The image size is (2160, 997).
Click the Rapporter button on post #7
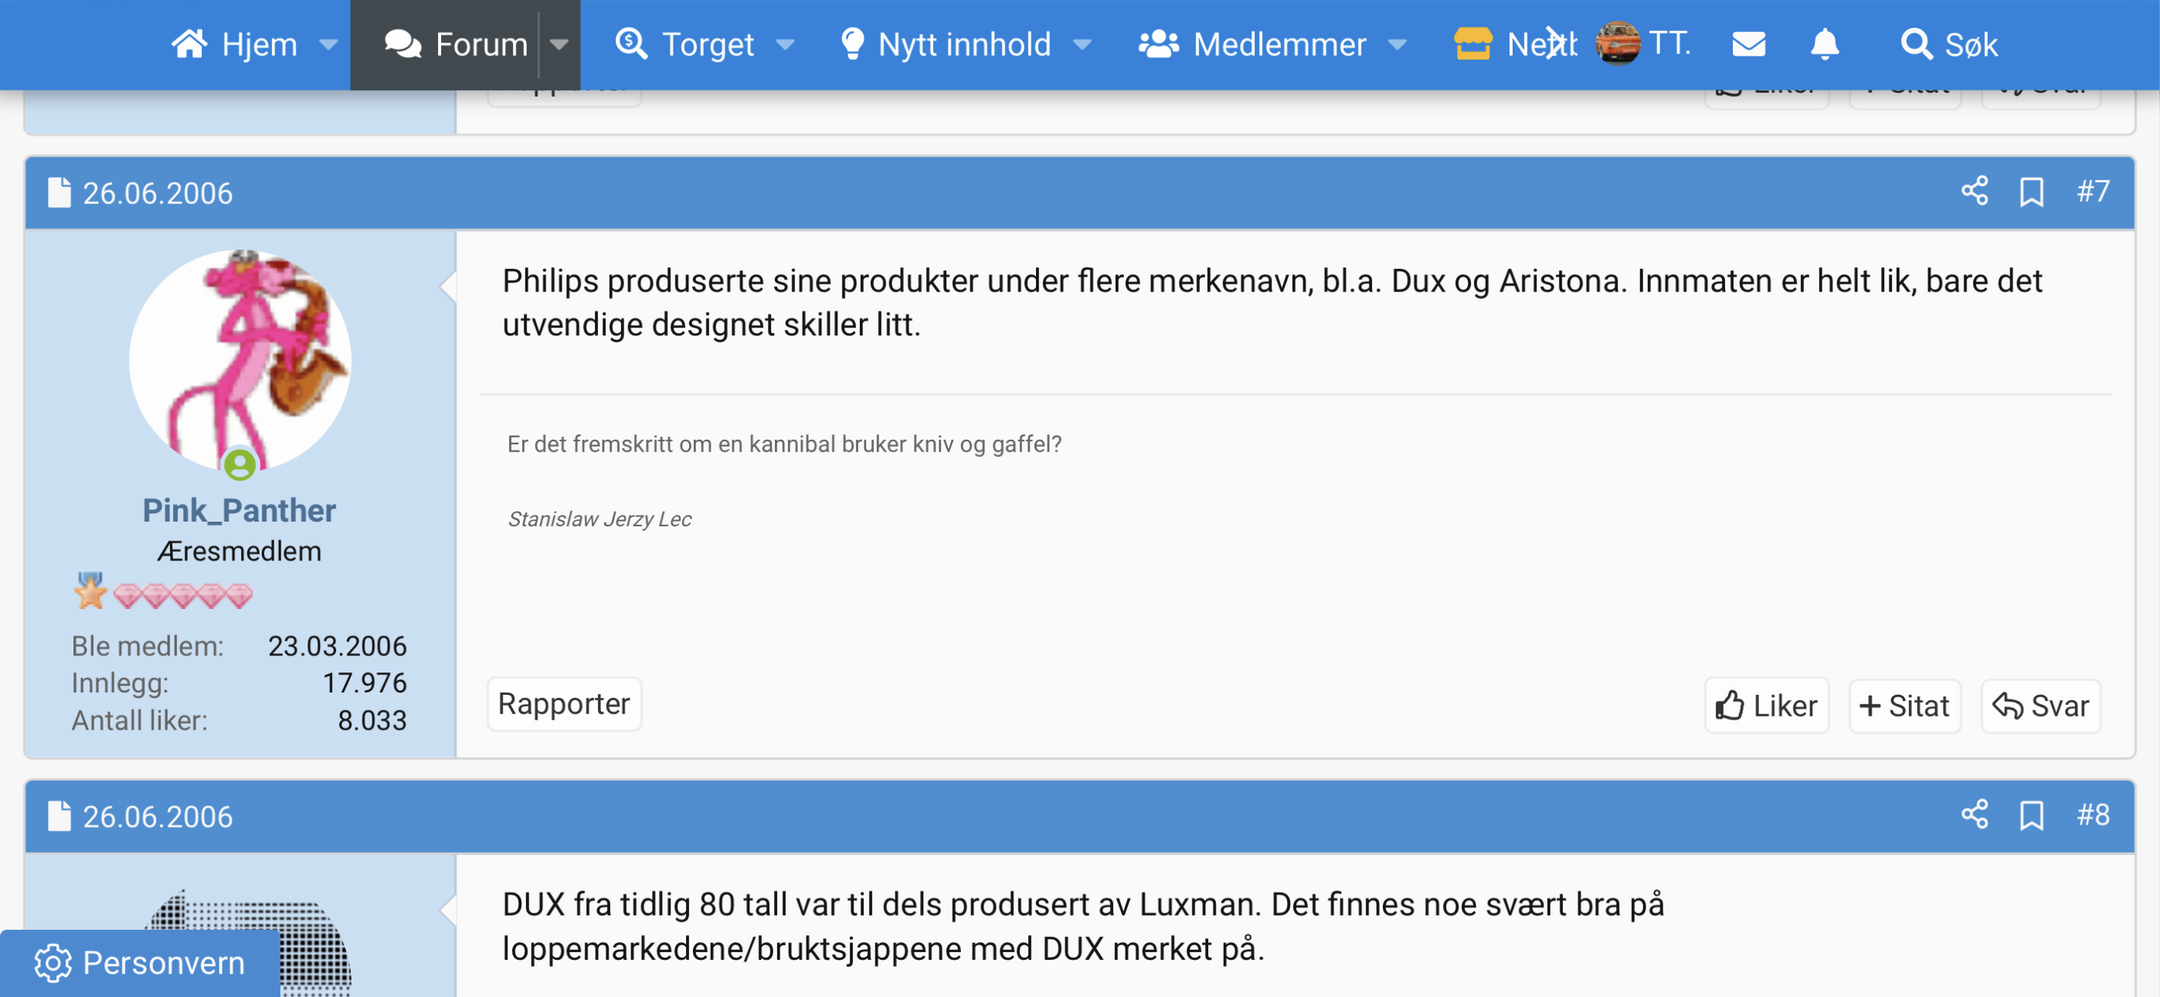pos(564,704)
